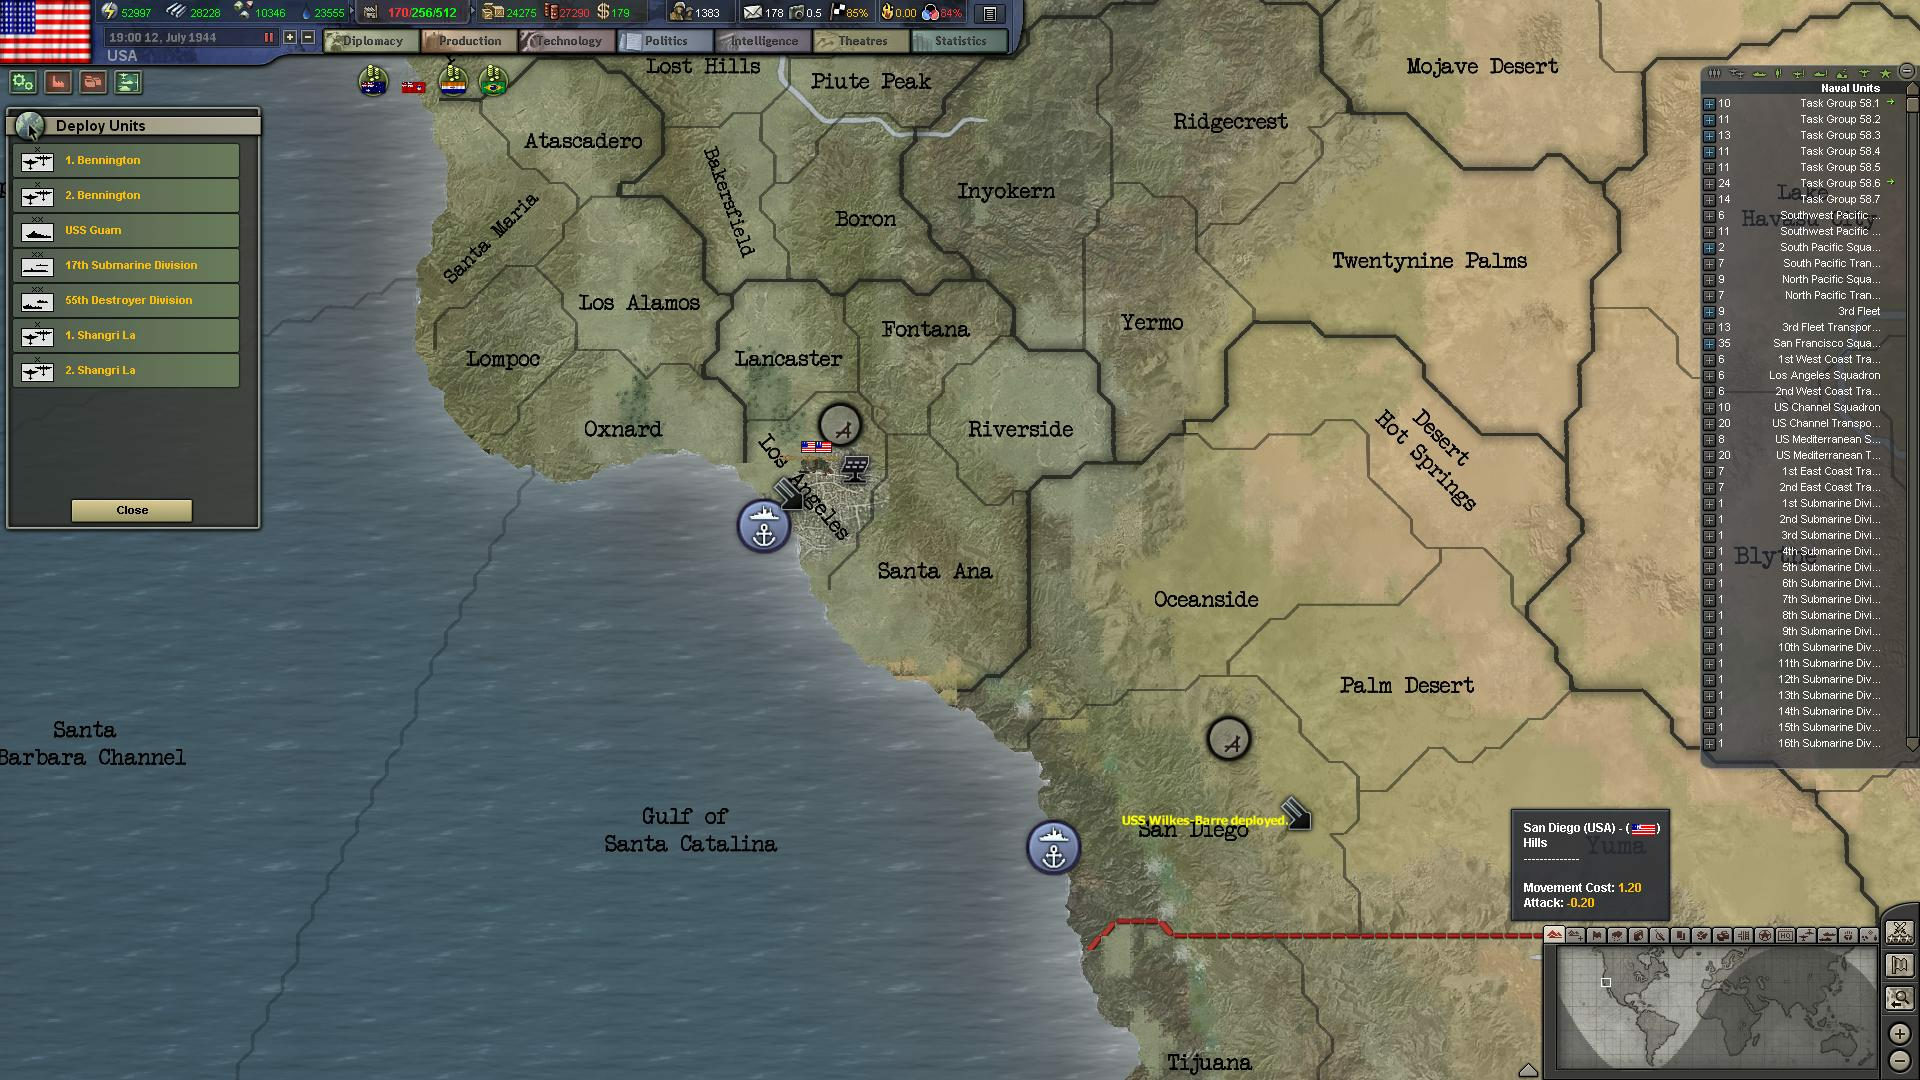Toggle the infantry filter in Naval Units panel
This screenshot has width=1920, height=1080.
point(1714,74)
